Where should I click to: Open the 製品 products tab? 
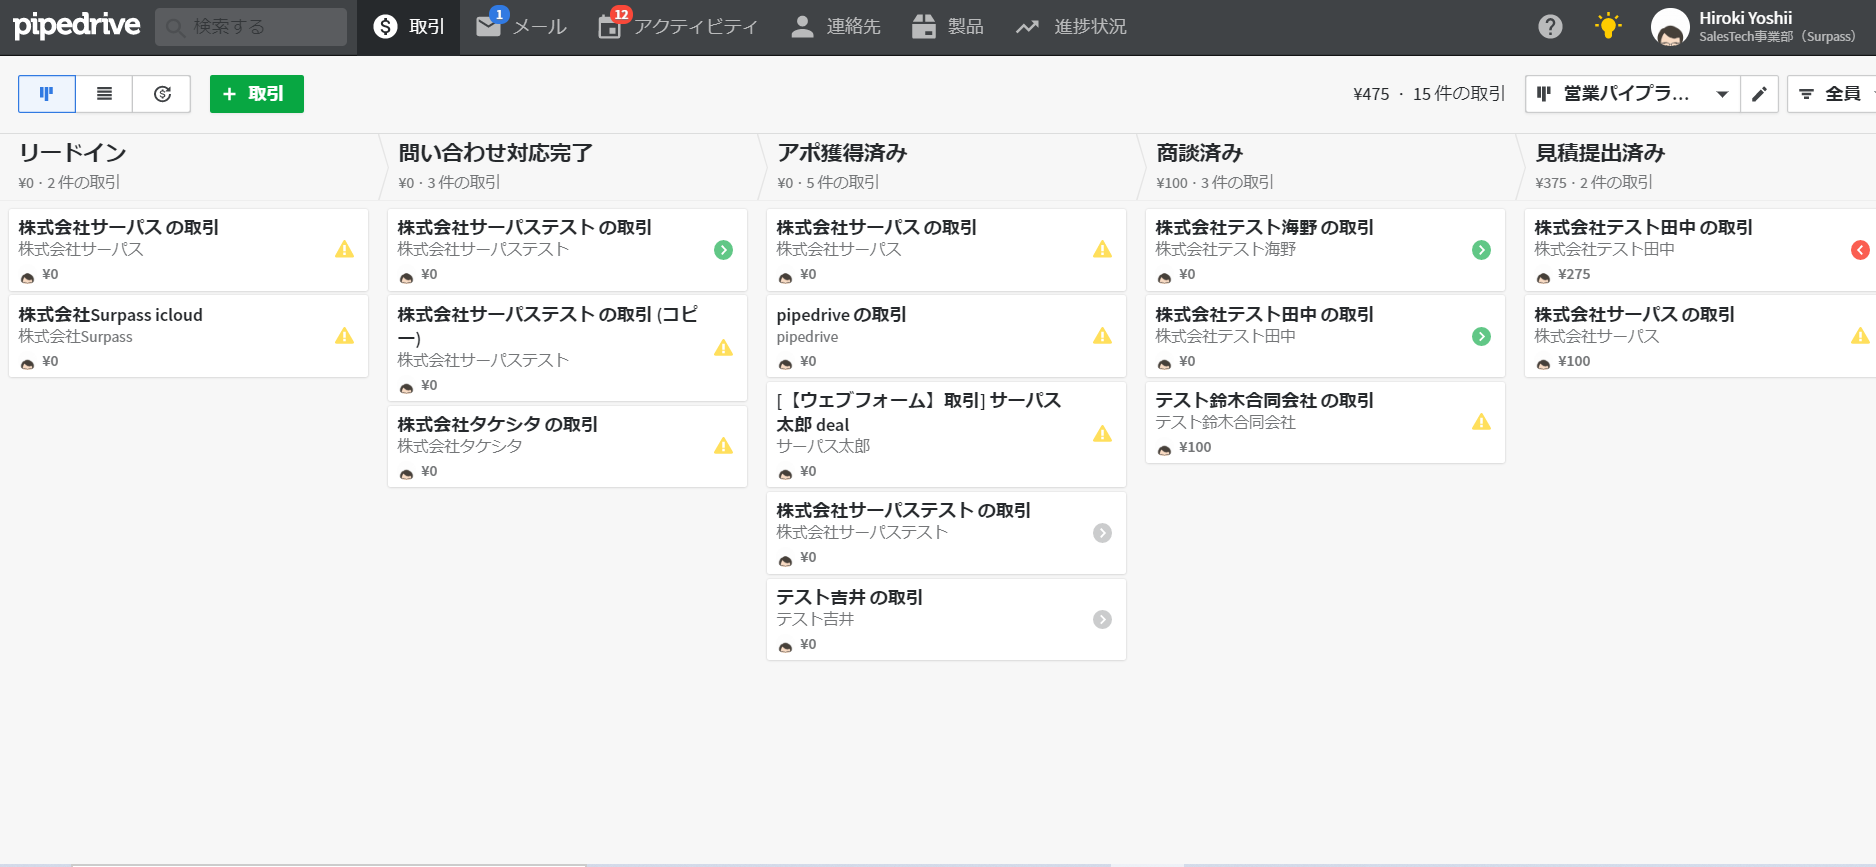point(947,27)
